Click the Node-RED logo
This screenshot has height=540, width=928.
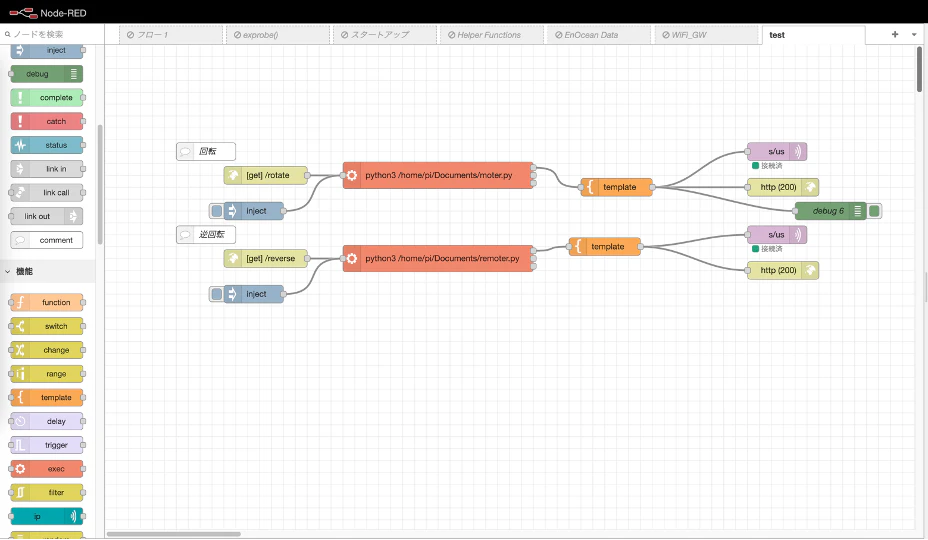pos(48,12)
